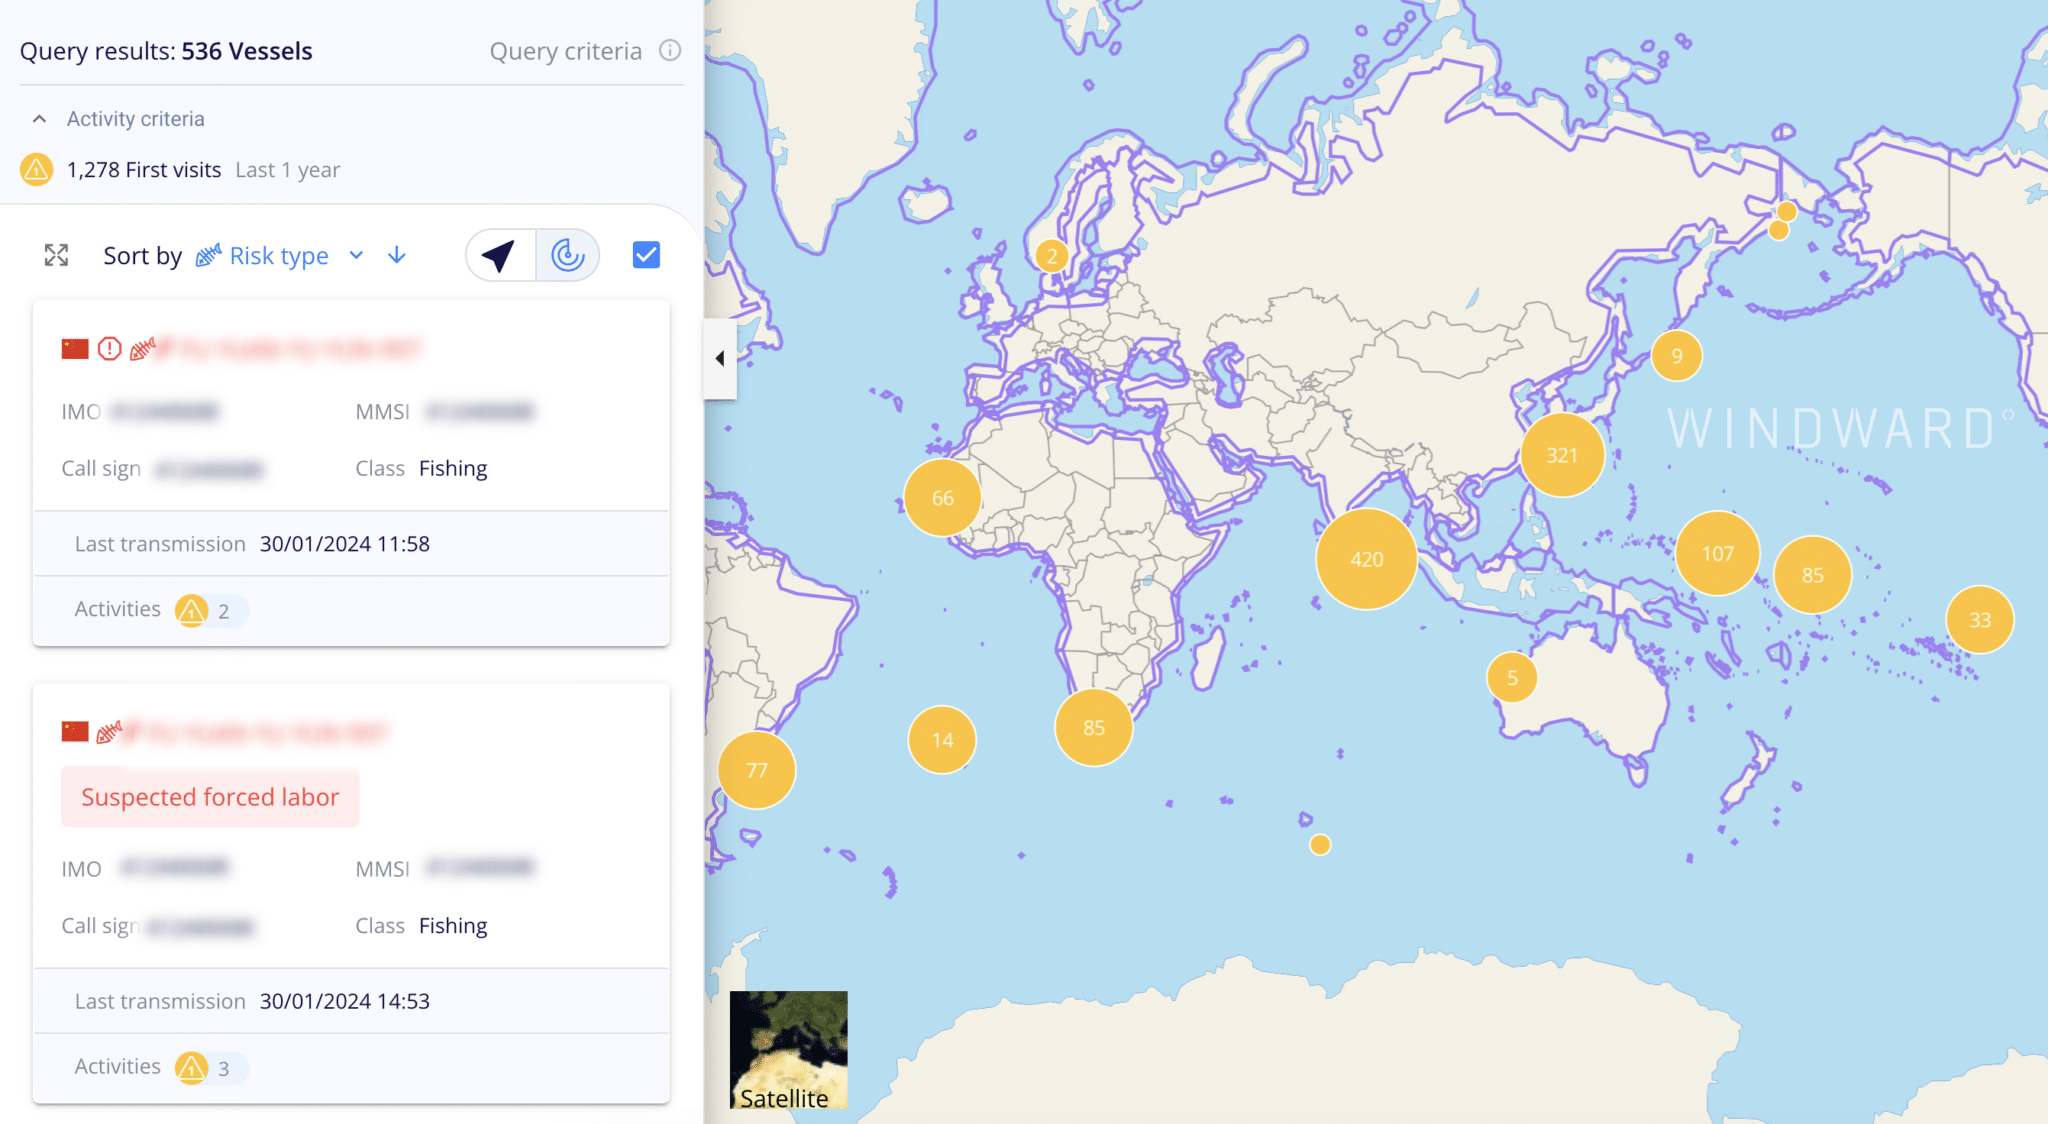2048x1124 pixels.
Task: Click the expand-list arrows icon beside Sort by
Action: pyautogui.click(x=56, y=255)
